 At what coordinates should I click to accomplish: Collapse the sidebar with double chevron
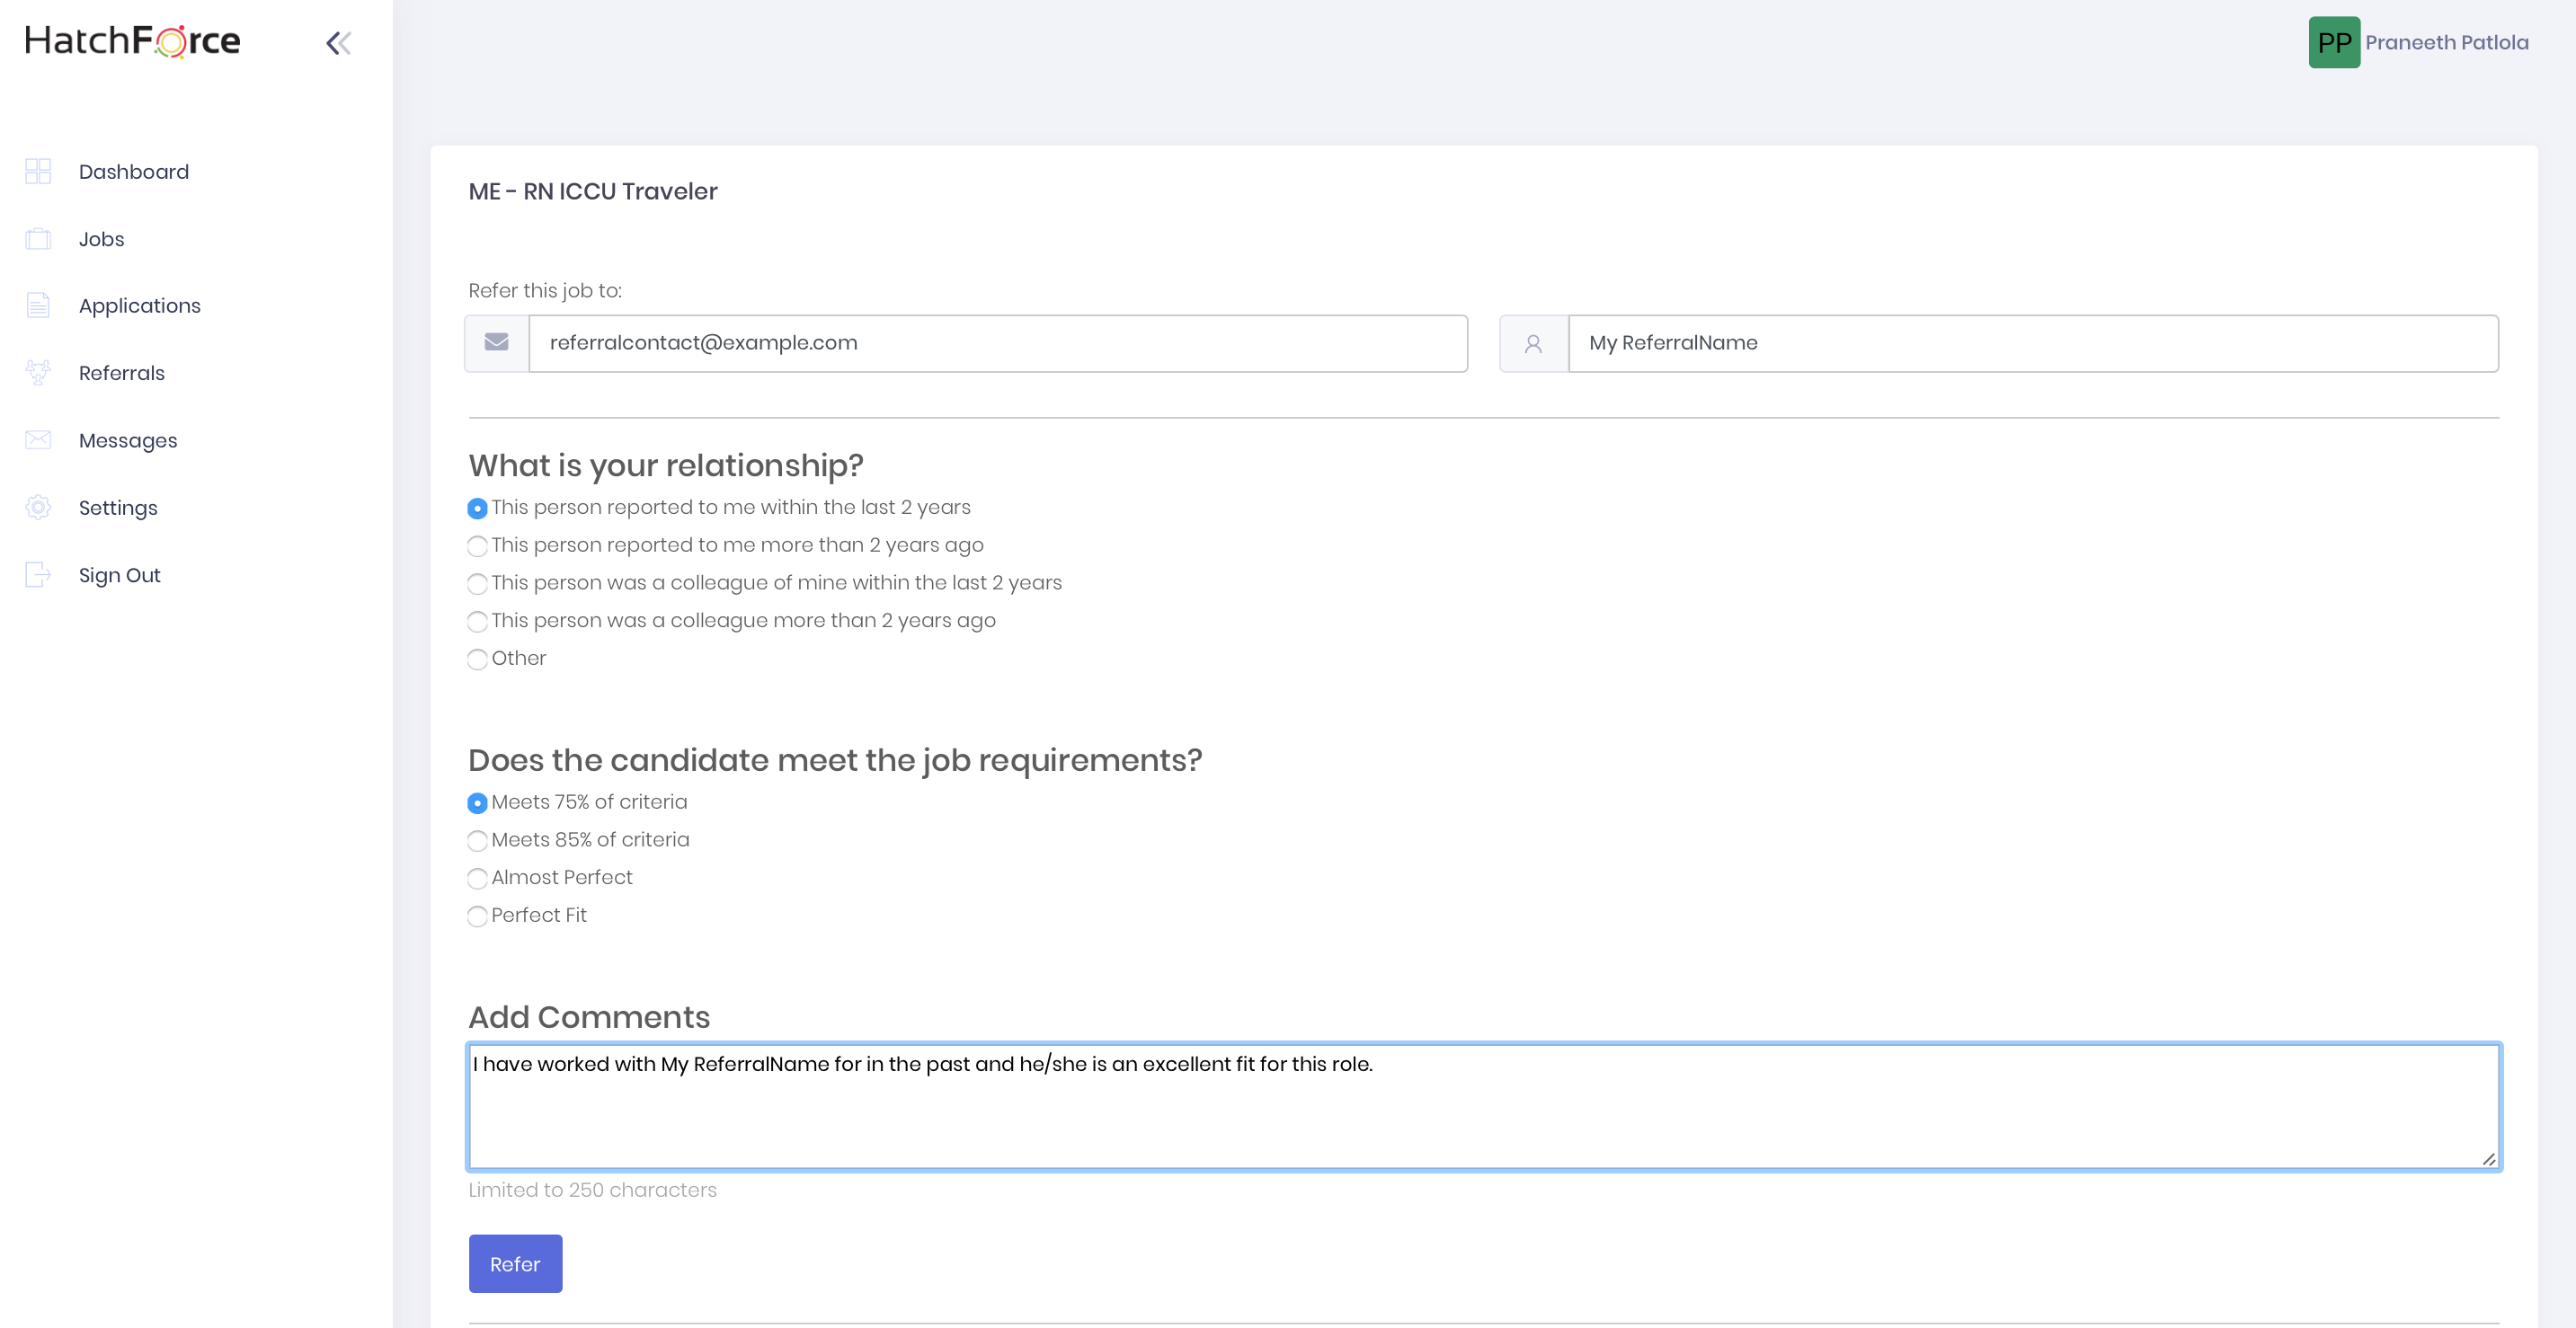pos(338,42)
